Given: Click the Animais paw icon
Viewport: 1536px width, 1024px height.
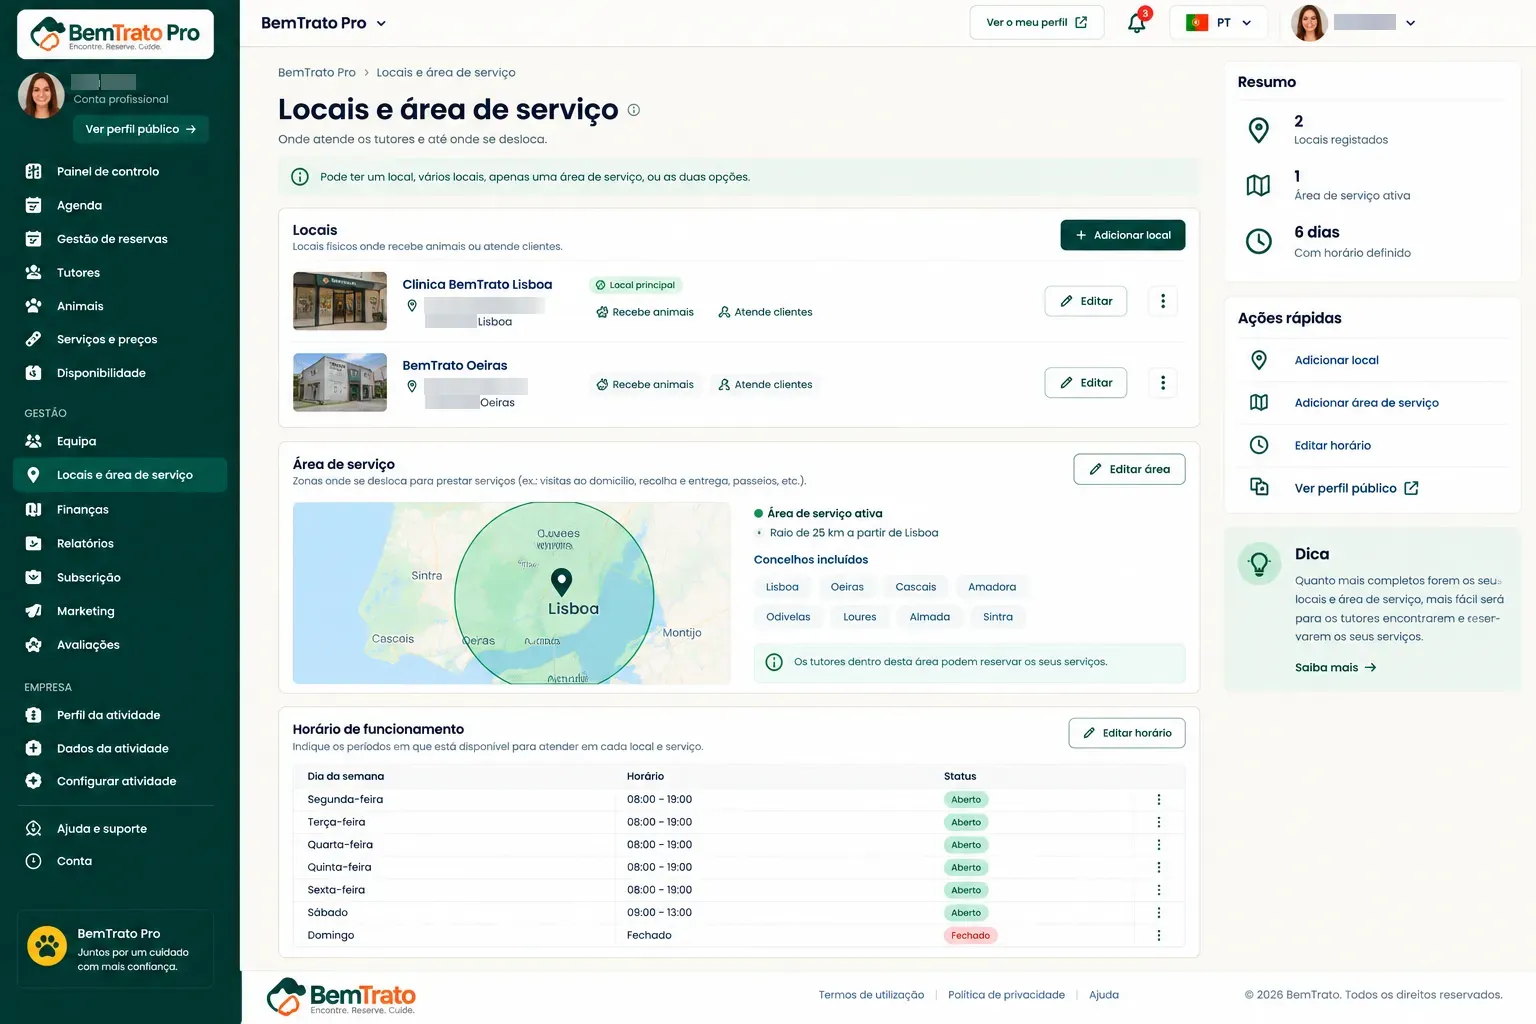Looking at the screenshot, I should 33,306.
